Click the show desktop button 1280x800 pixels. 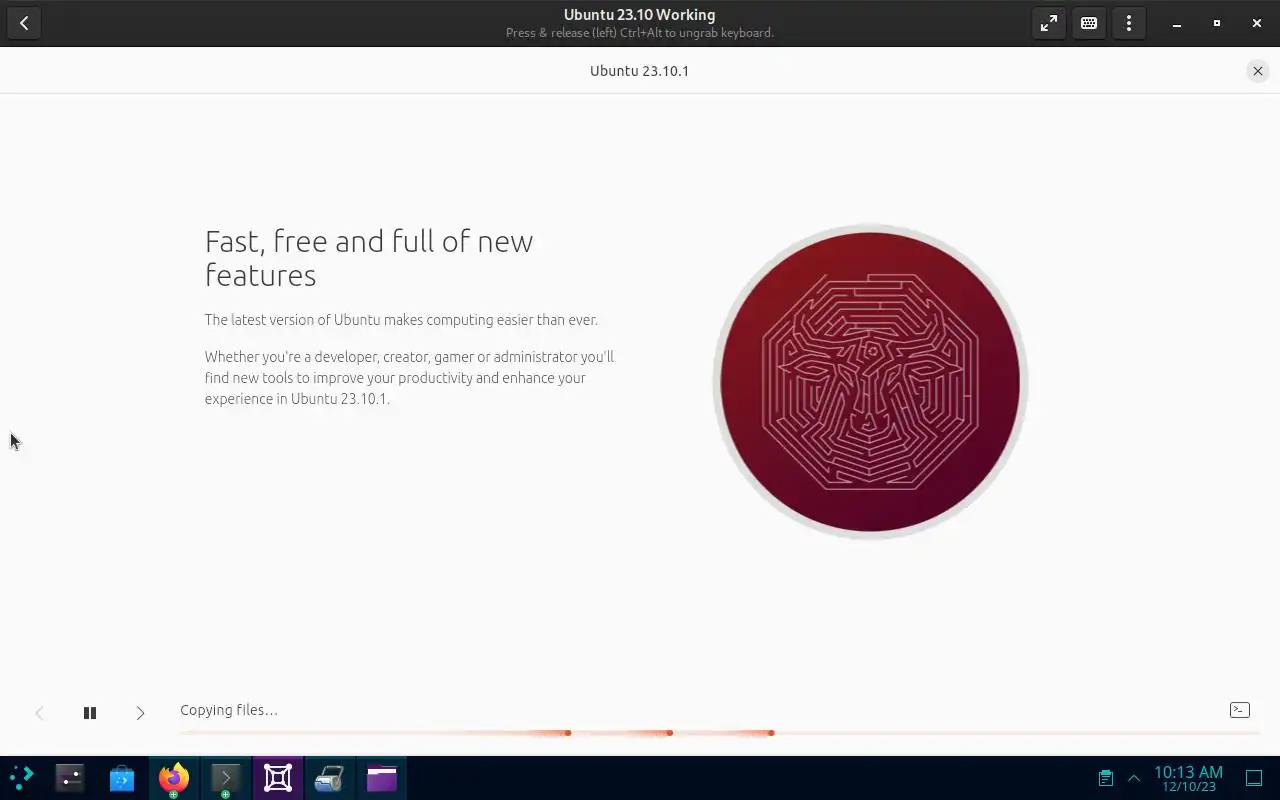(x=1254, y=778)
